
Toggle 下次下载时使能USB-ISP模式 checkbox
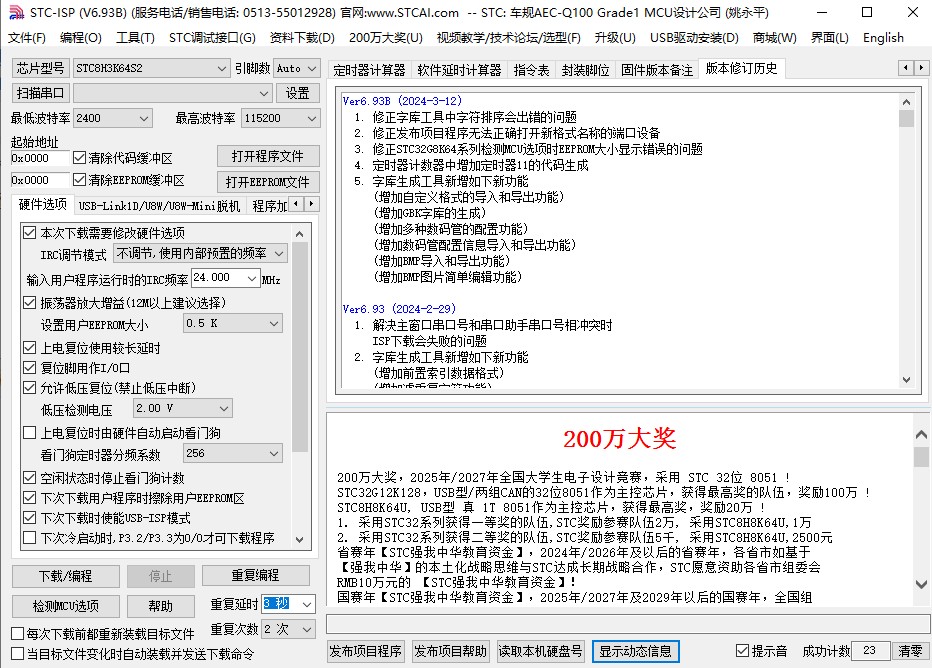point(29,518)
